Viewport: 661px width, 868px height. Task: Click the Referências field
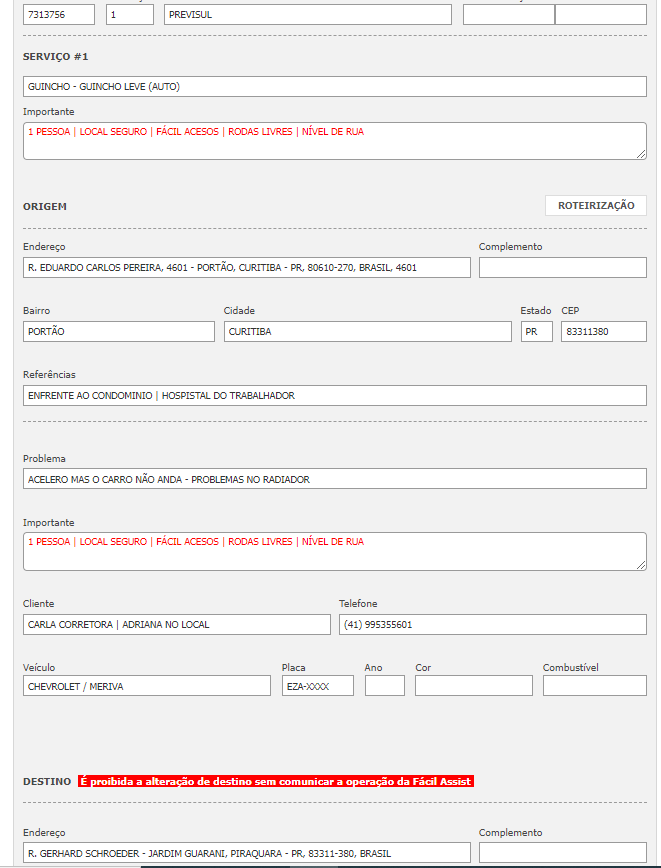point(334,395)
